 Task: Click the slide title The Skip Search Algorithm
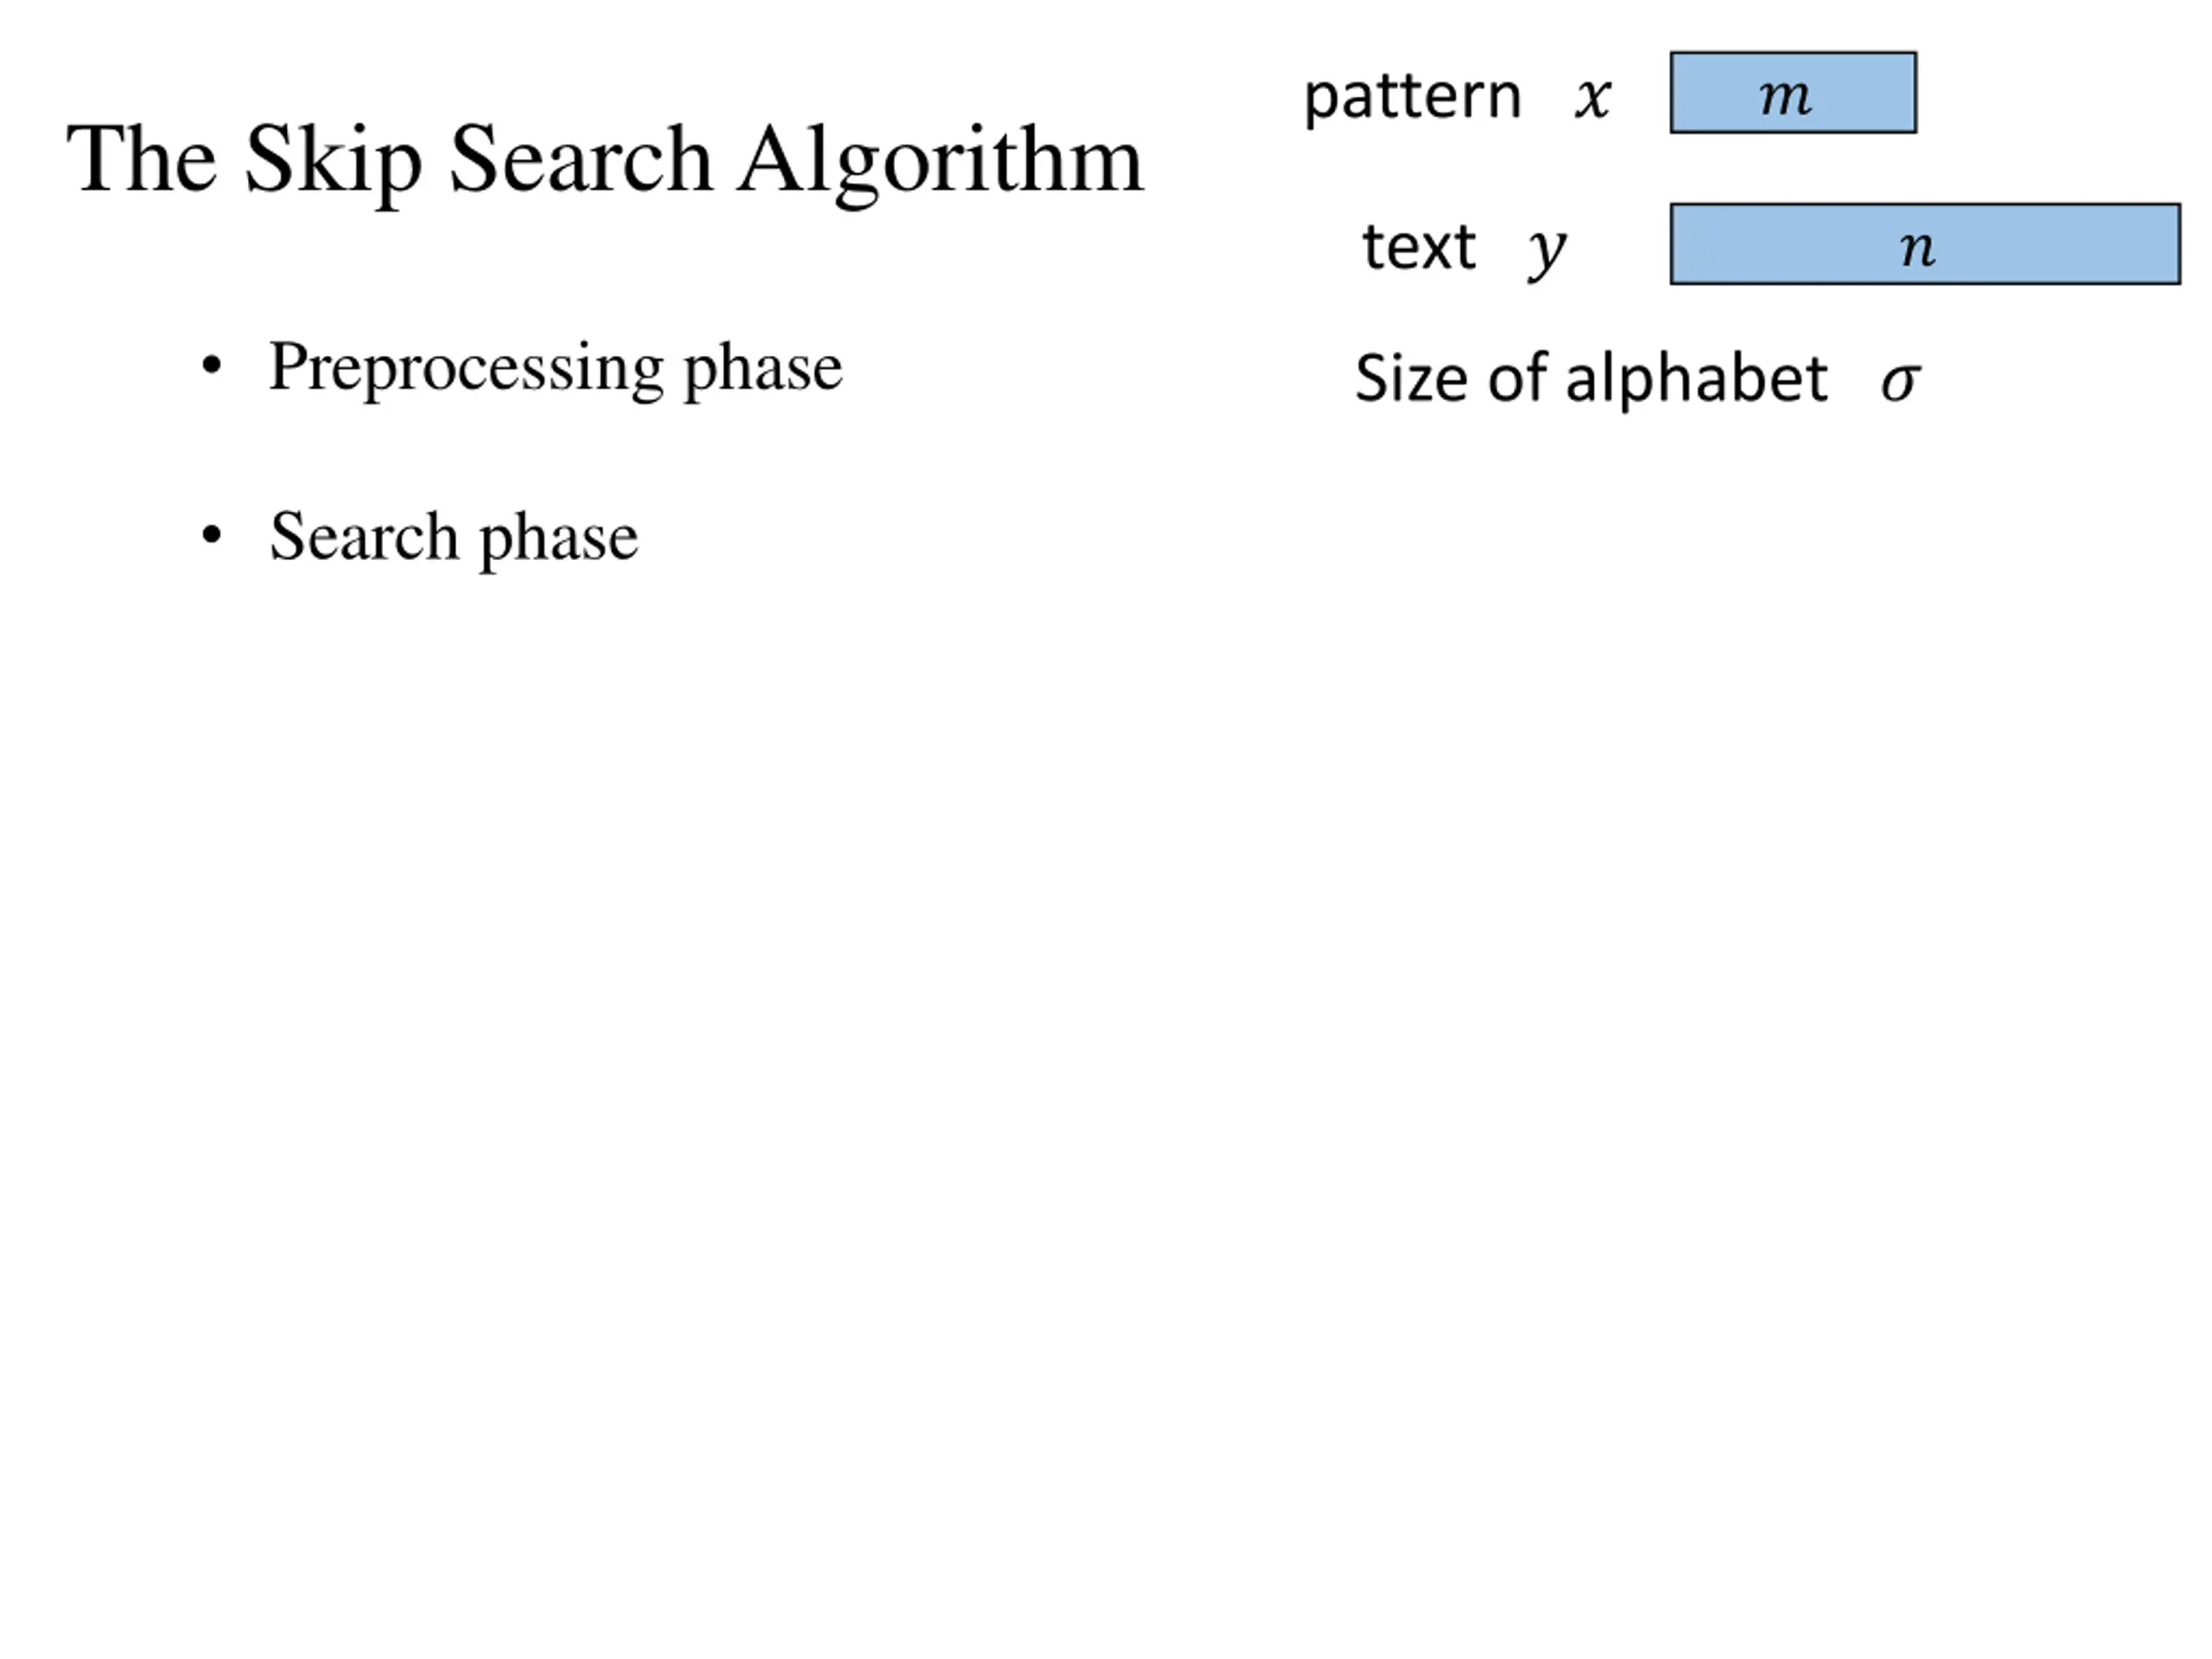[x=605, y=160]
